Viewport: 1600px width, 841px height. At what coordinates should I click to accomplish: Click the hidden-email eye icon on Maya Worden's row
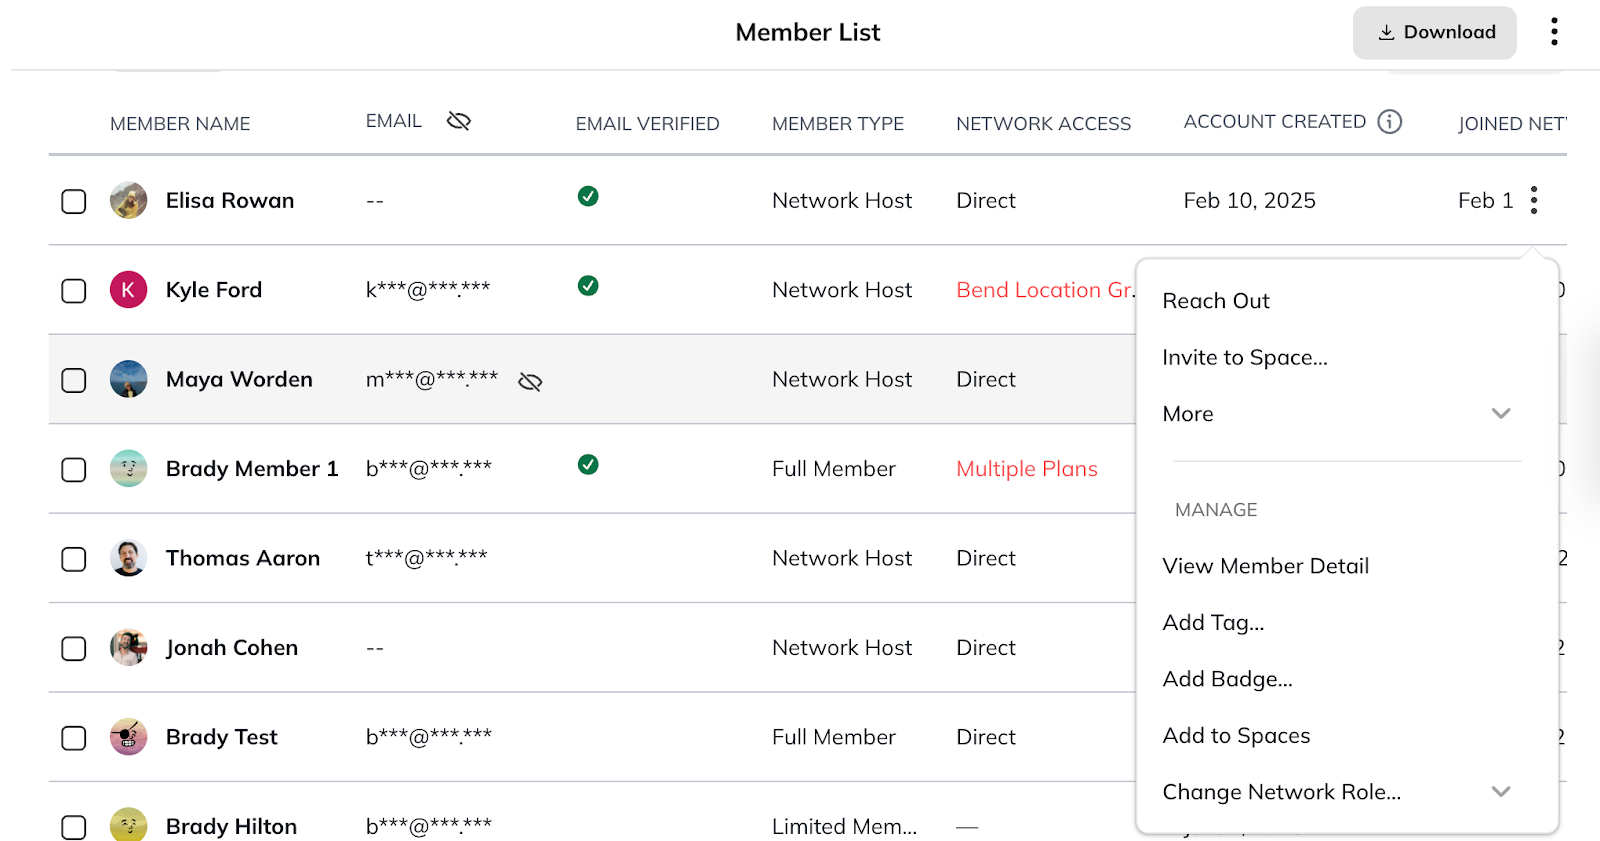click(x=530, y=381)
